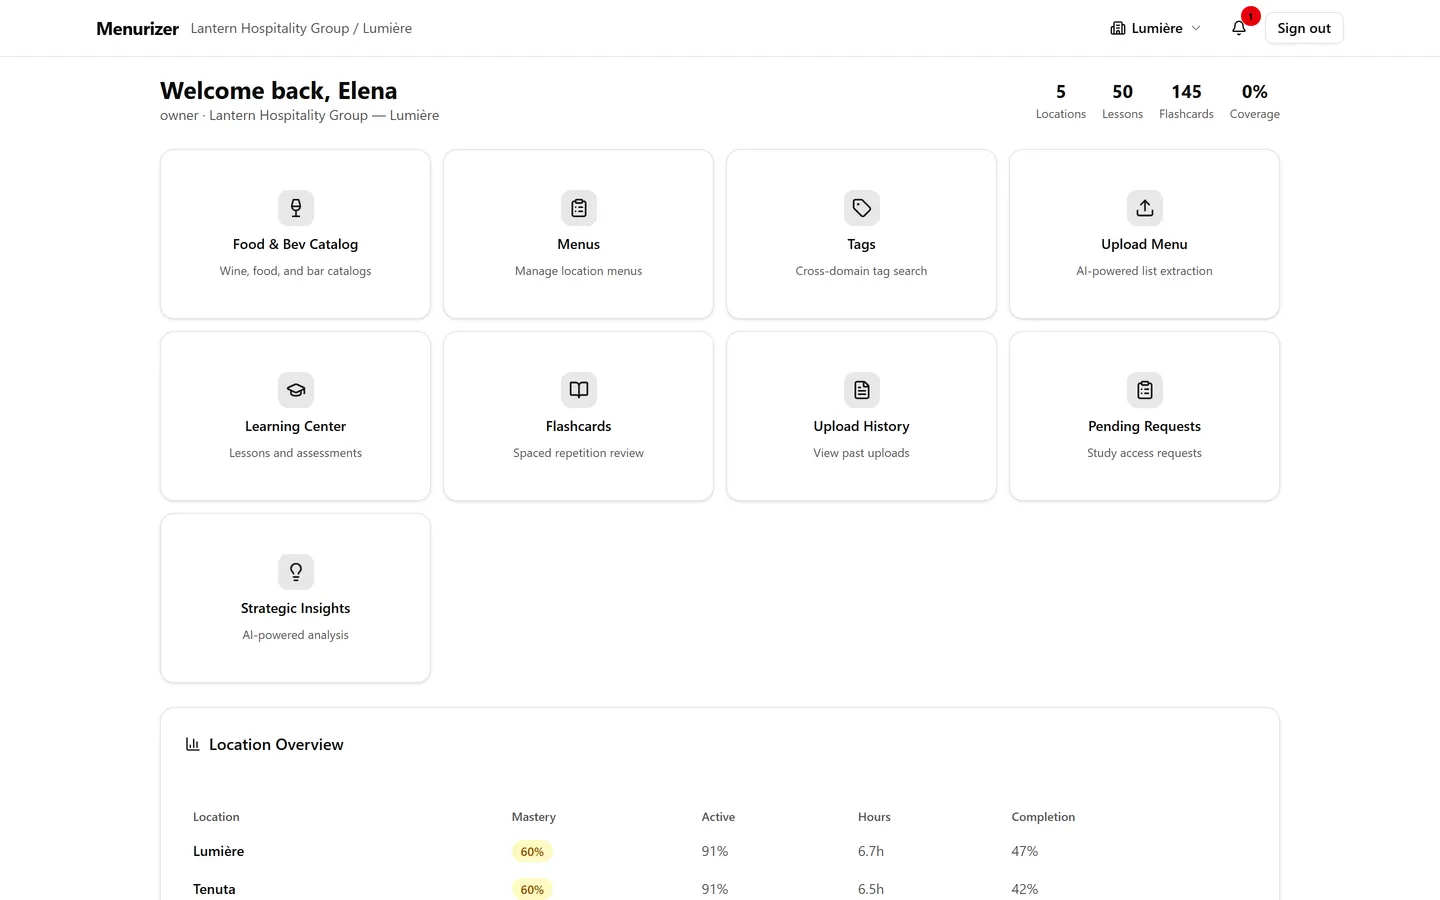Click Lumière's 6.7h hours value
1440x900 pixels.
pyautogui.click(x=870, y=851)
